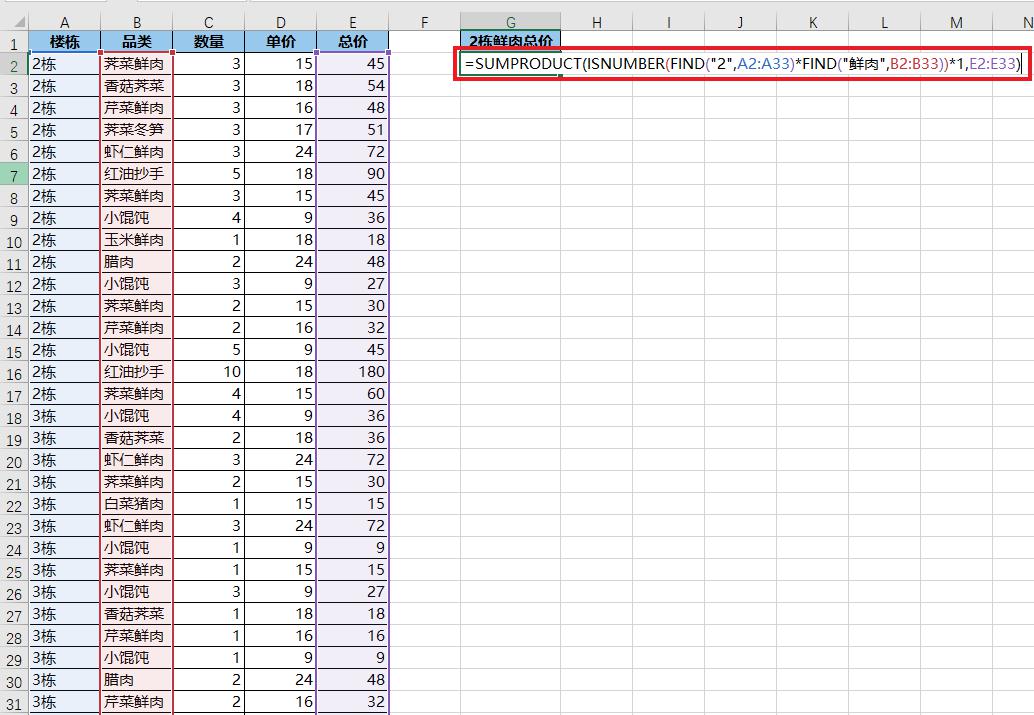Select cell A18 first 3栋 entry
The height and width of the screenshot is (715, 1034).
click(65, 416)
